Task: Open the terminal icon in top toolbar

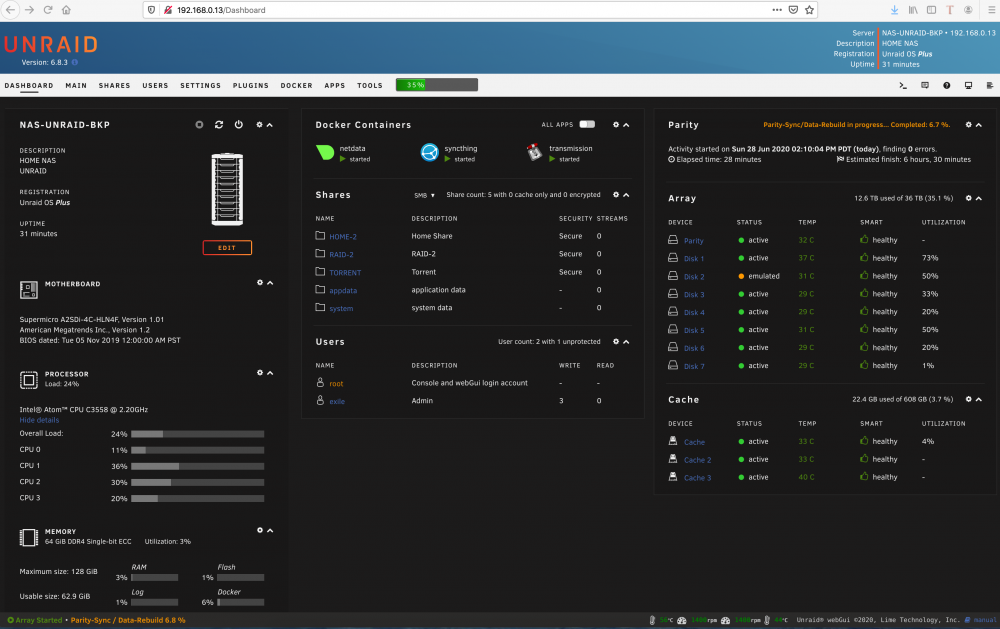Action: point(903,85)
